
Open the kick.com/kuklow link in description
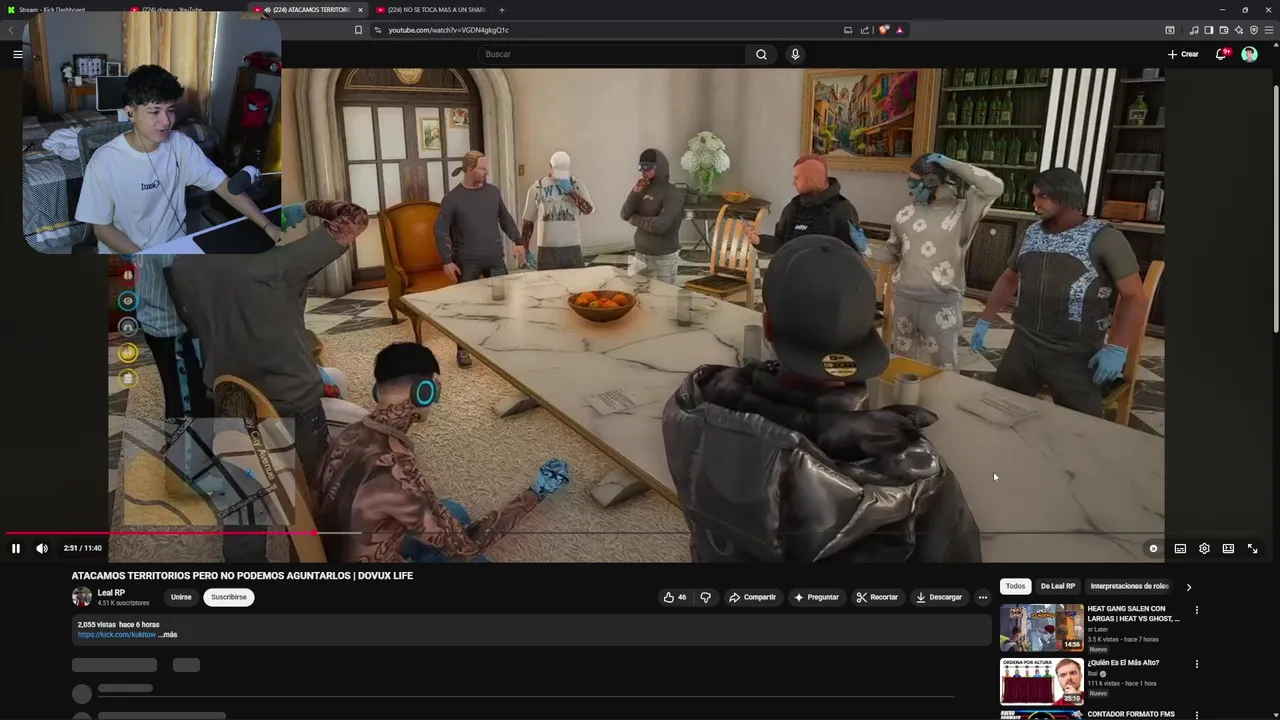117,635
